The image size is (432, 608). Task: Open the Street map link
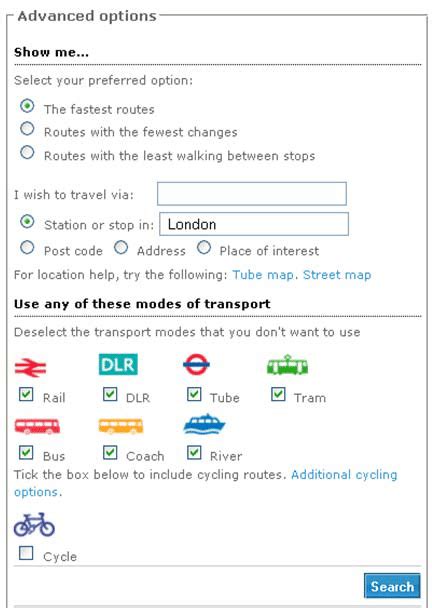tap(337, 275)
